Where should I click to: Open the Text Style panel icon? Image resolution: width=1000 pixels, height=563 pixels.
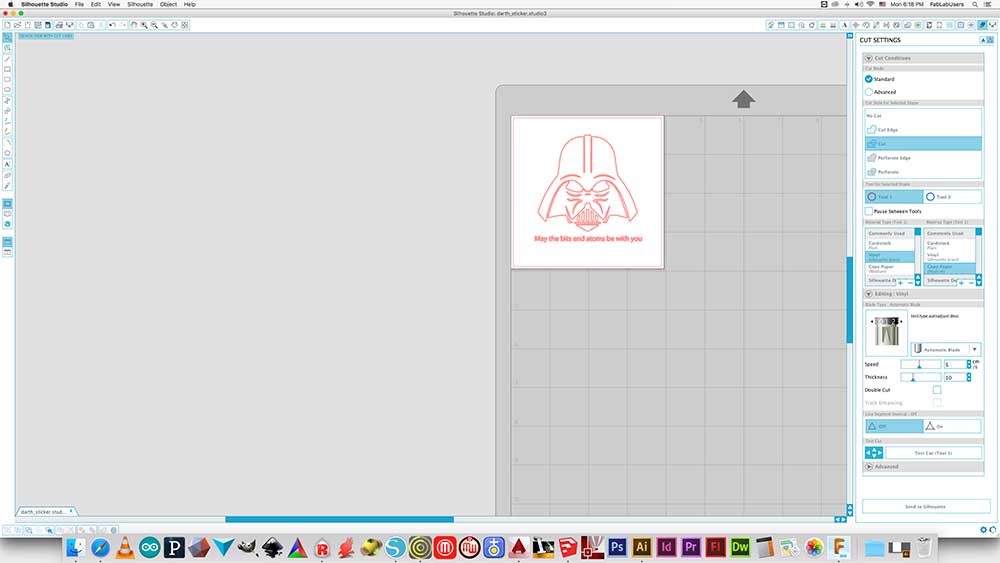pos(844,25)
